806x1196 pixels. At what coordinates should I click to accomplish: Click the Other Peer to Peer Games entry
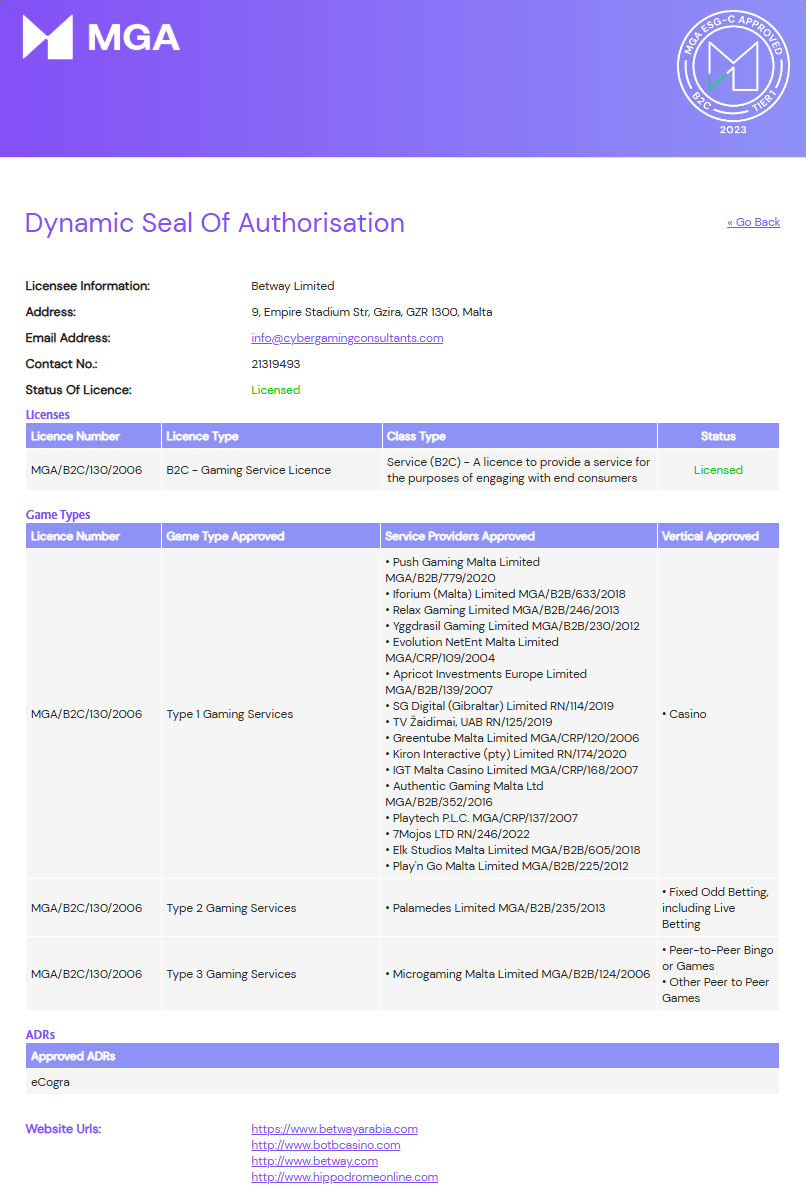coord(715,990)
